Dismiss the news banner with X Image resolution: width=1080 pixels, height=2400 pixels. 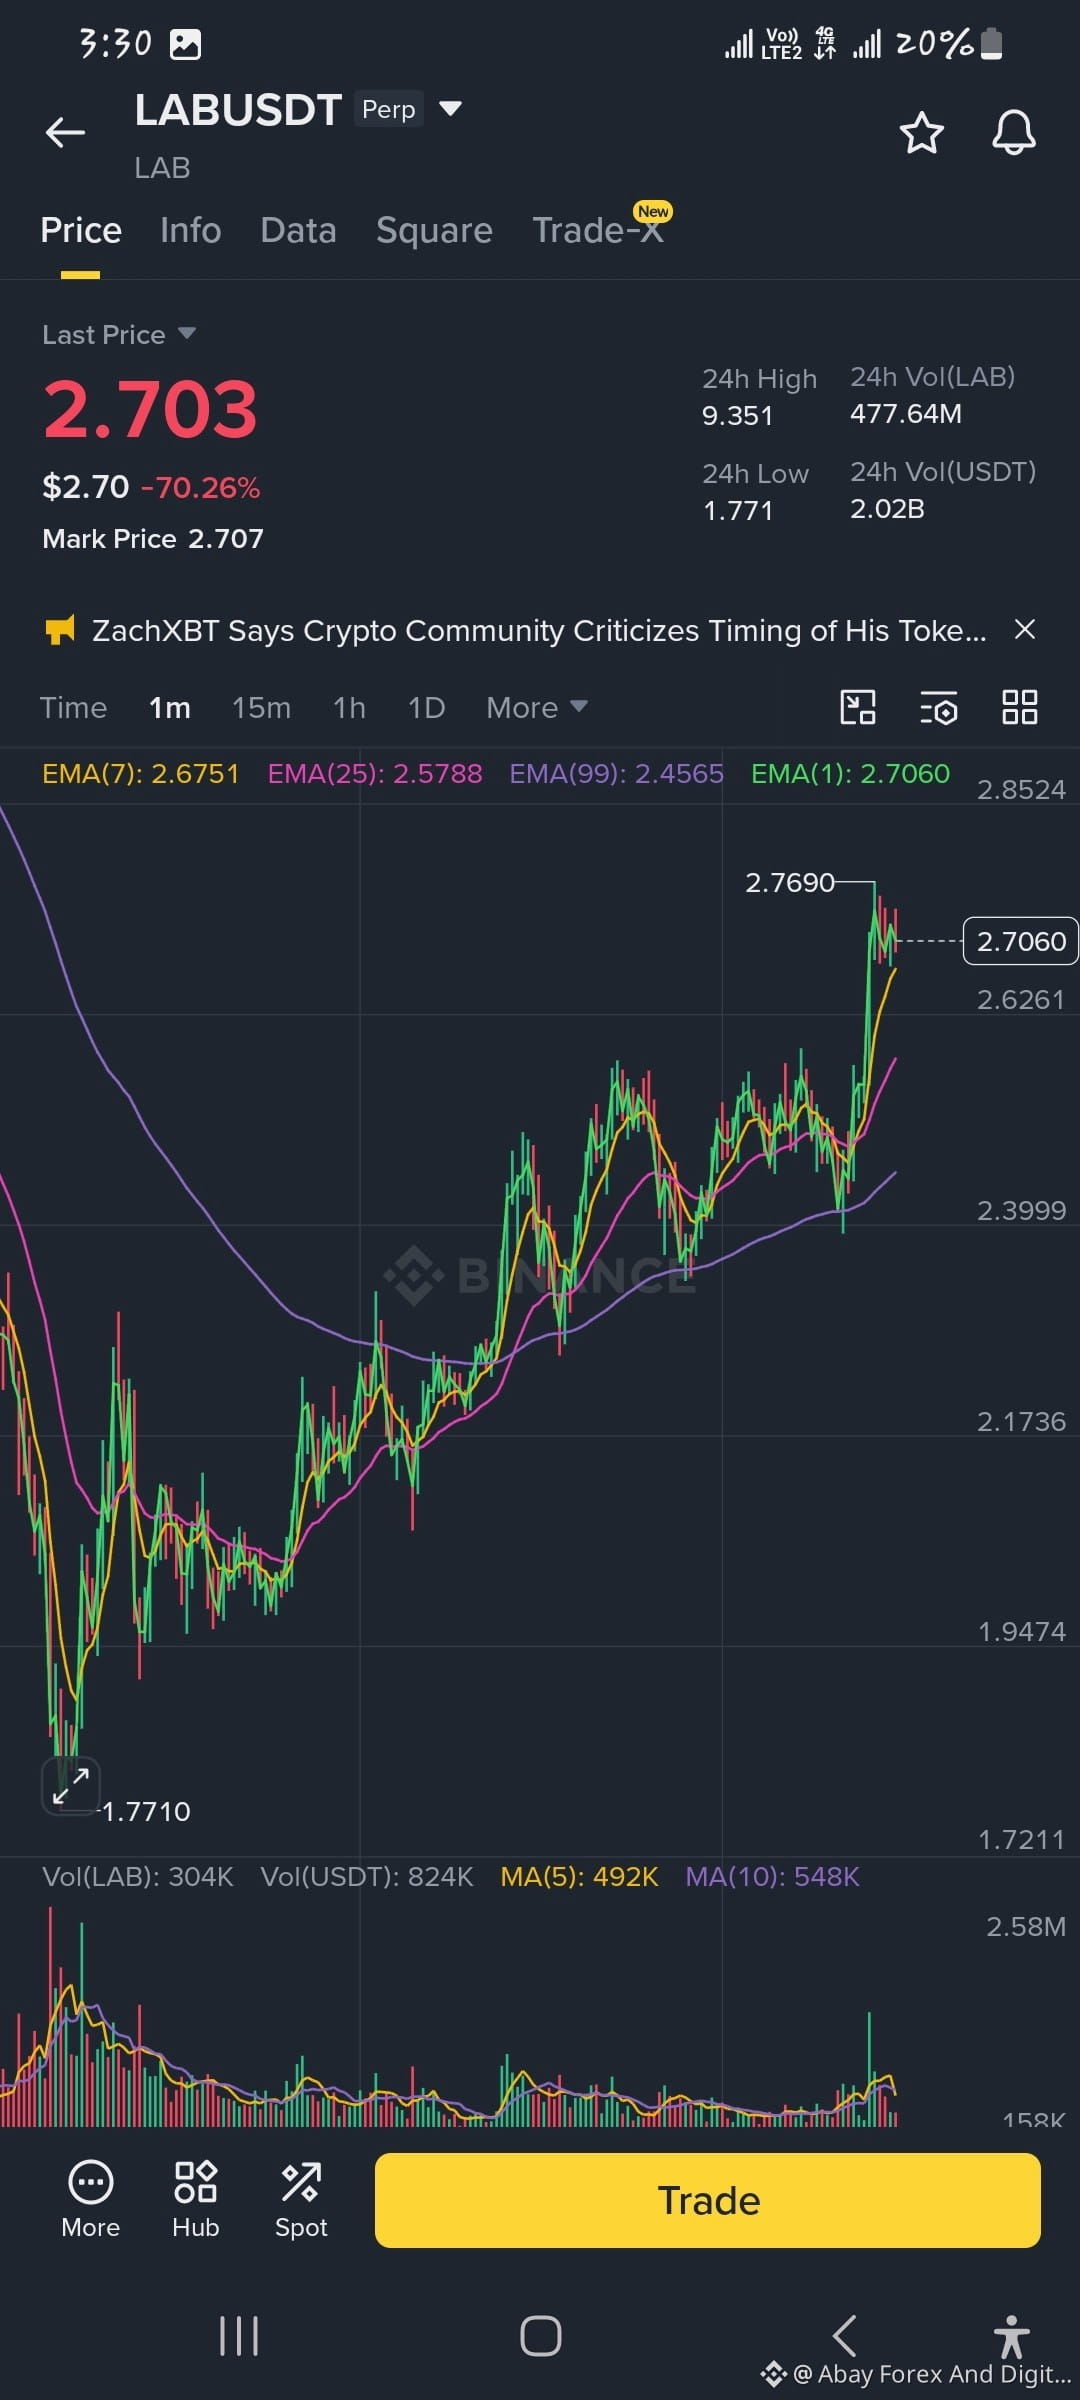coord(1024,629)
